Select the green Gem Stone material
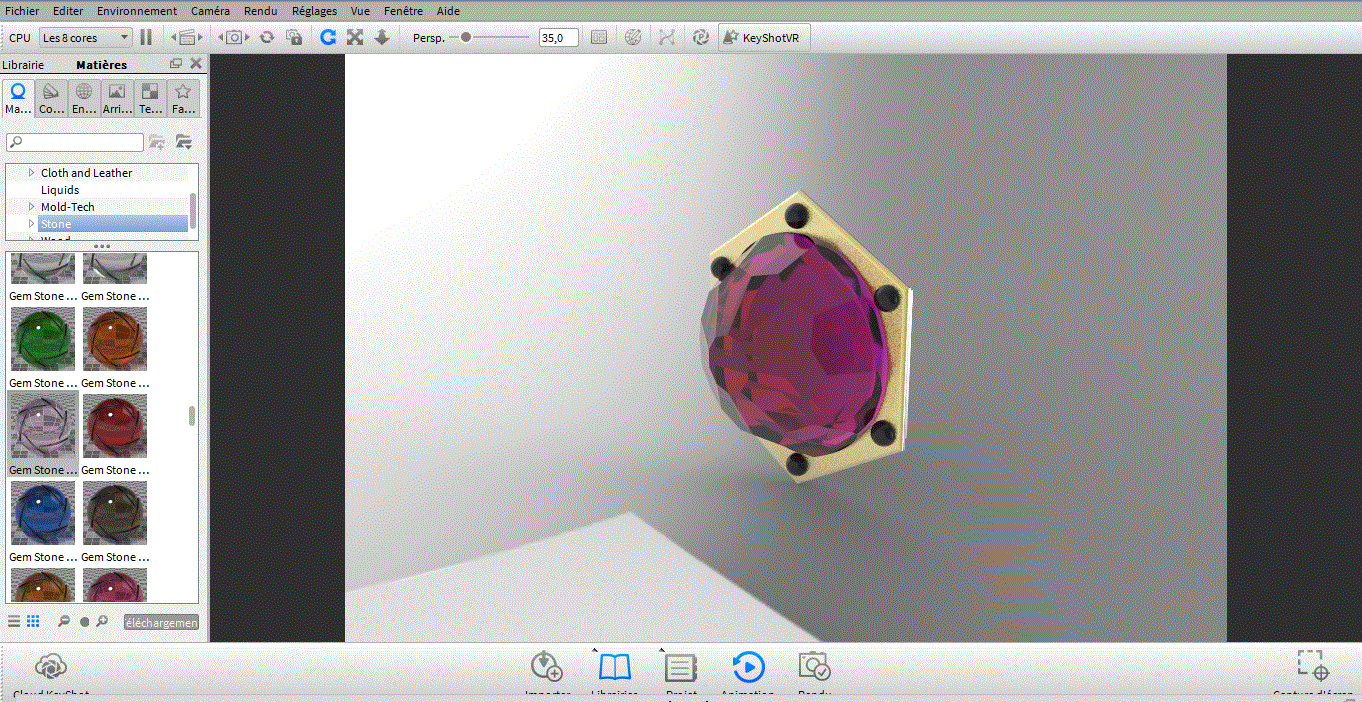The width and height of the screenshot is (1362, 702). pyautogui.click(x=43, y=339)
